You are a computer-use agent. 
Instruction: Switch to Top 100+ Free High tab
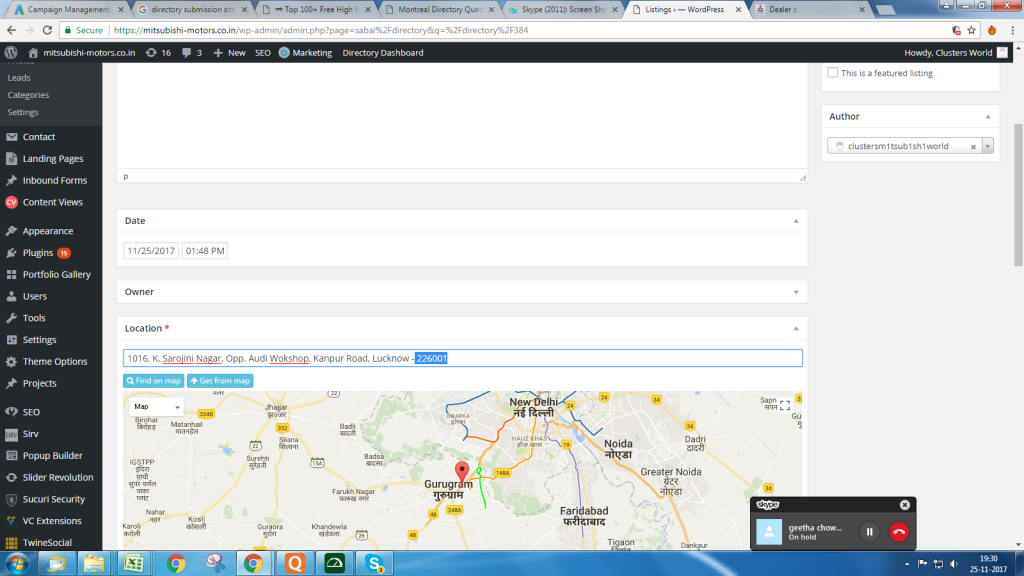click(317, 10)
